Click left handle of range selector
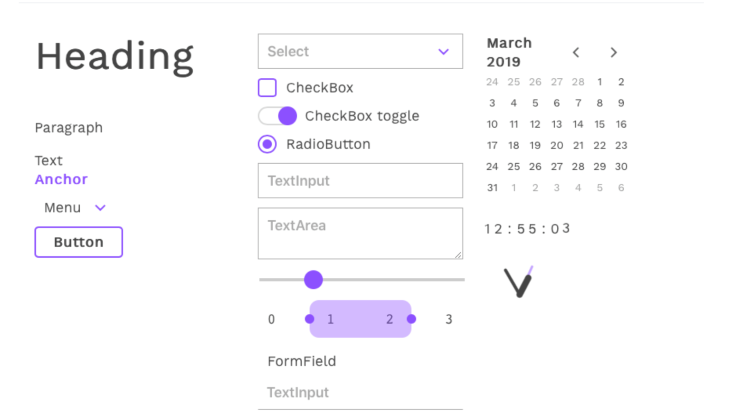730x417 pixels. click(x=310, y=319)
